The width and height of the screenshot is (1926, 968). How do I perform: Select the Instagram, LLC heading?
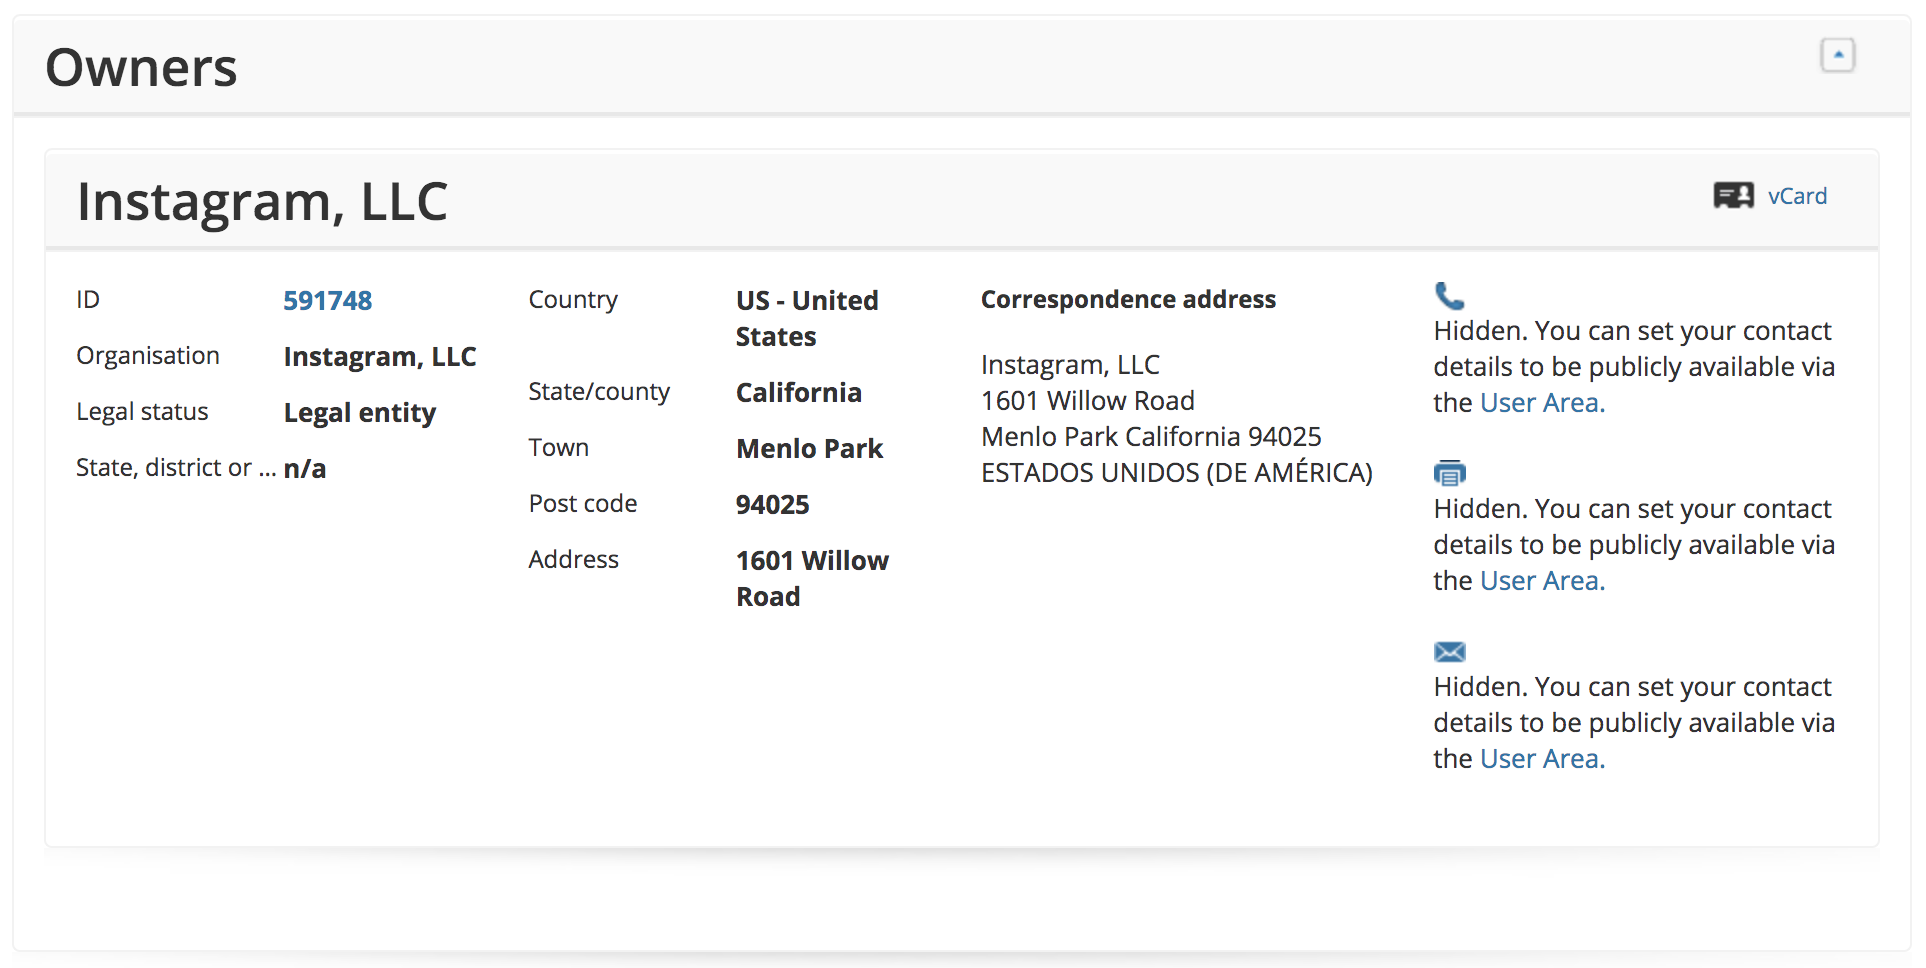262,201
